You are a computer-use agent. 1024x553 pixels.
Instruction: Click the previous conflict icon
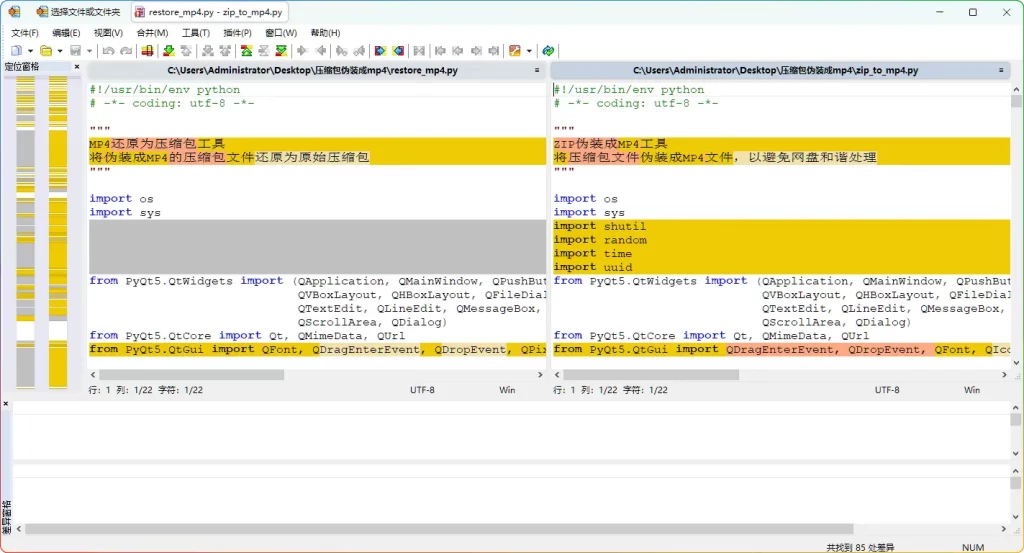click(225, 51)
